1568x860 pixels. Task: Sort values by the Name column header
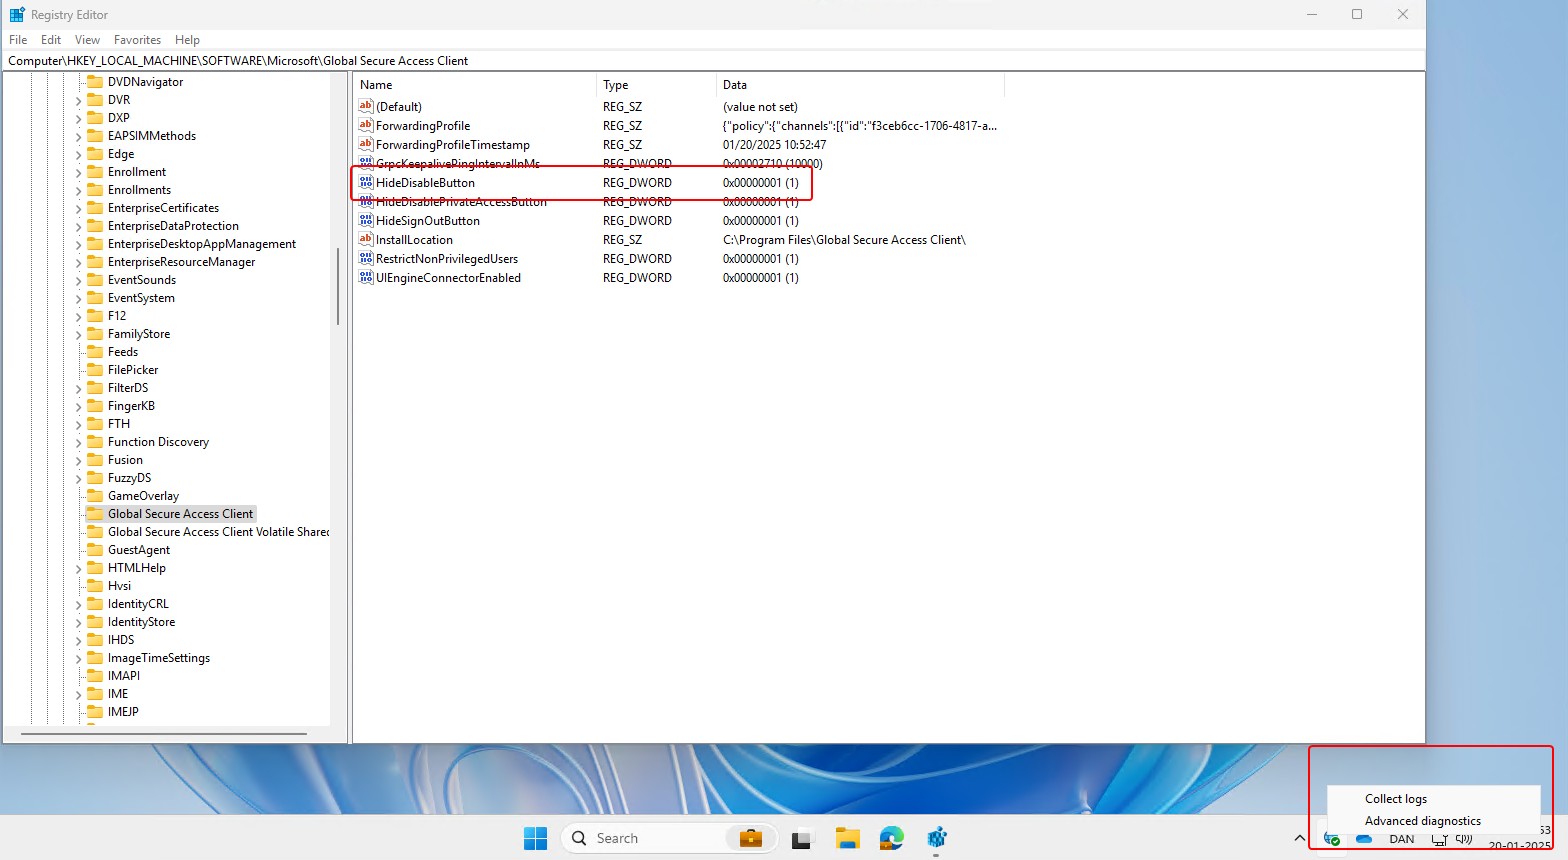(475, 85)
